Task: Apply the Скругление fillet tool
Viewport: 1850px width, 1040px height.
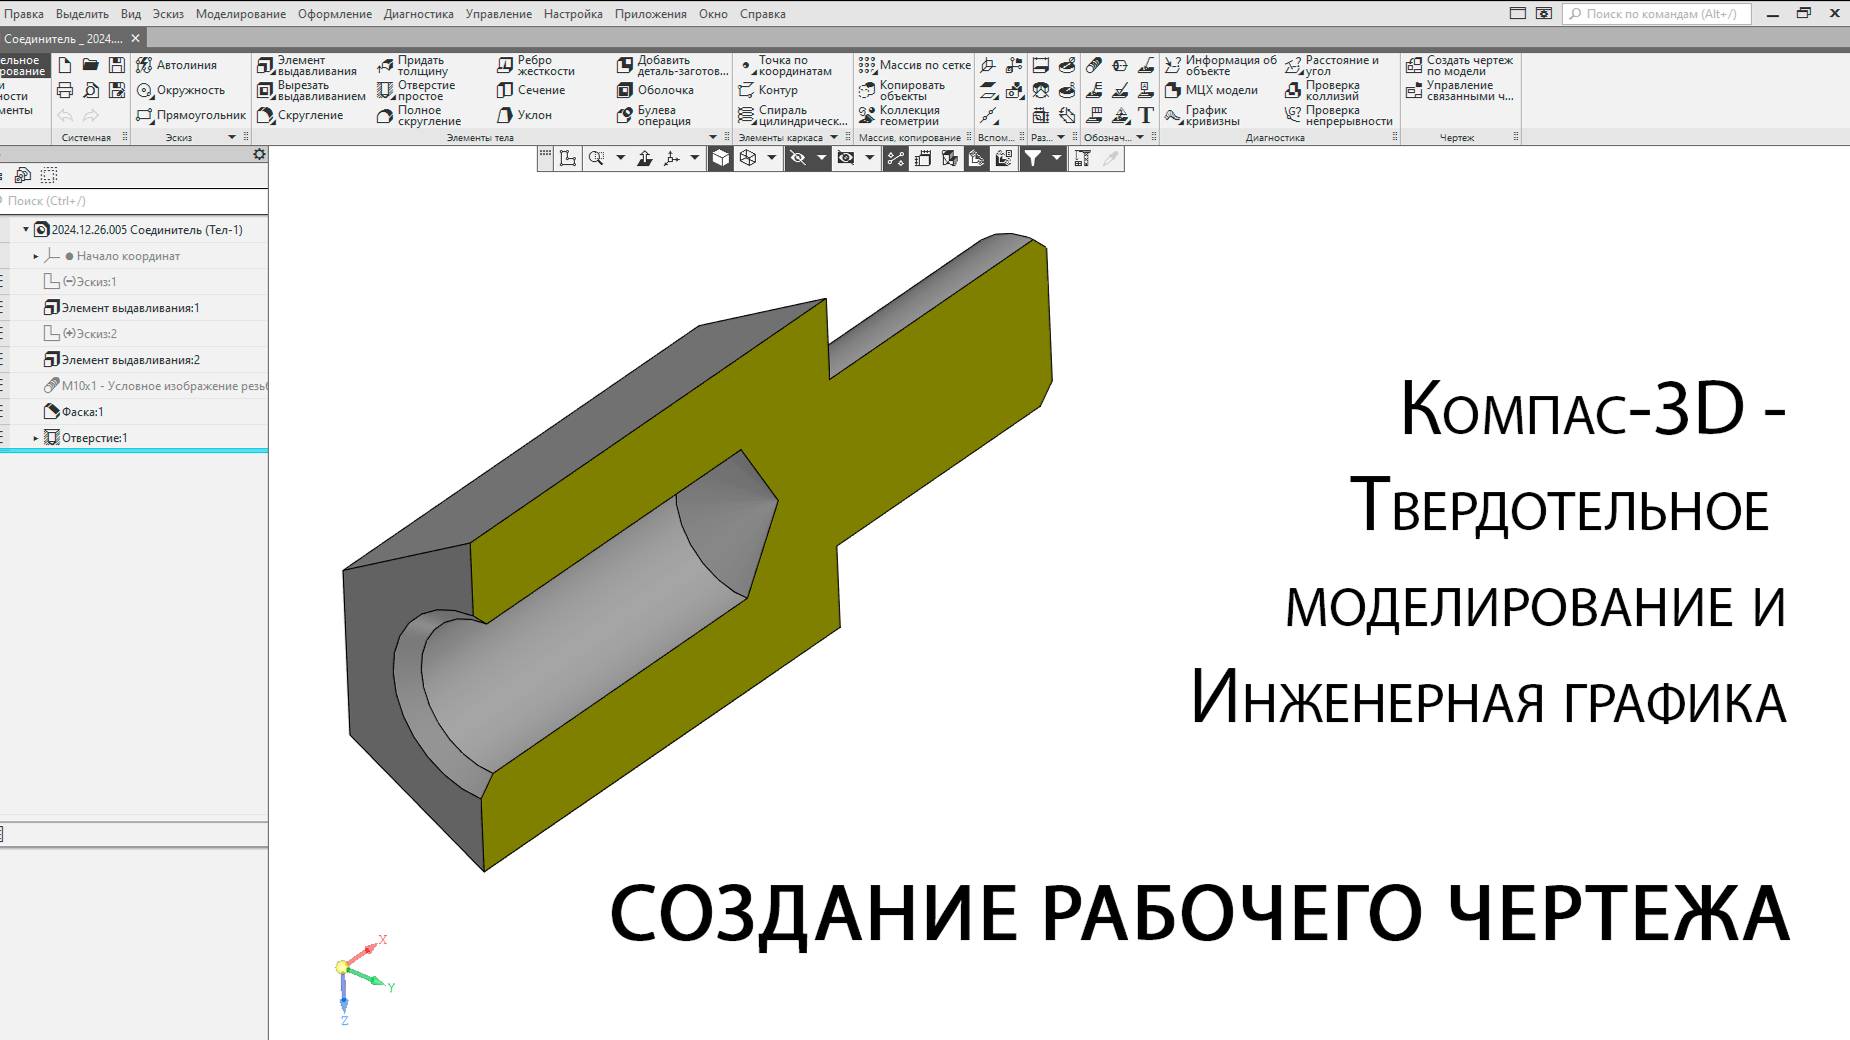Action: 300,115
